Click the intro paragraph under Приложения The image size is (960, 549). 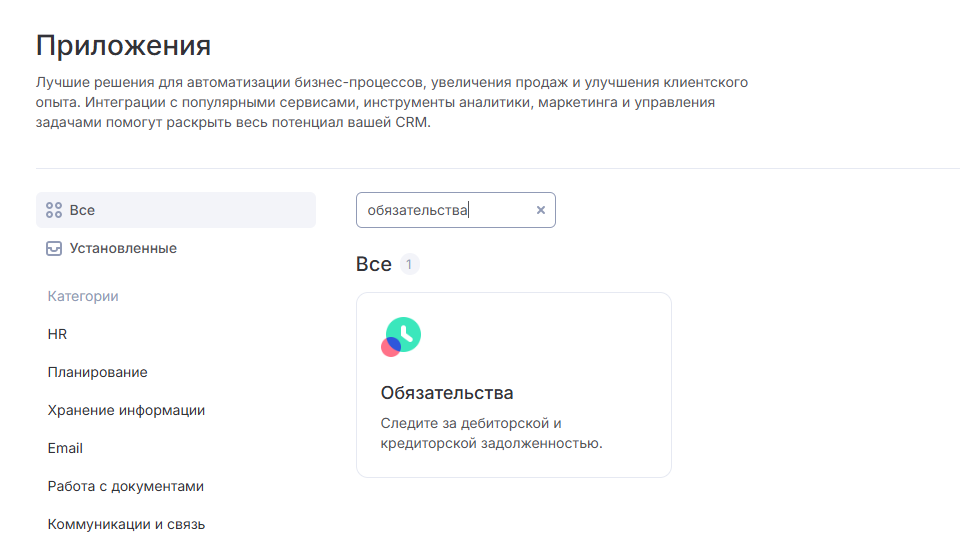(391, 103)
